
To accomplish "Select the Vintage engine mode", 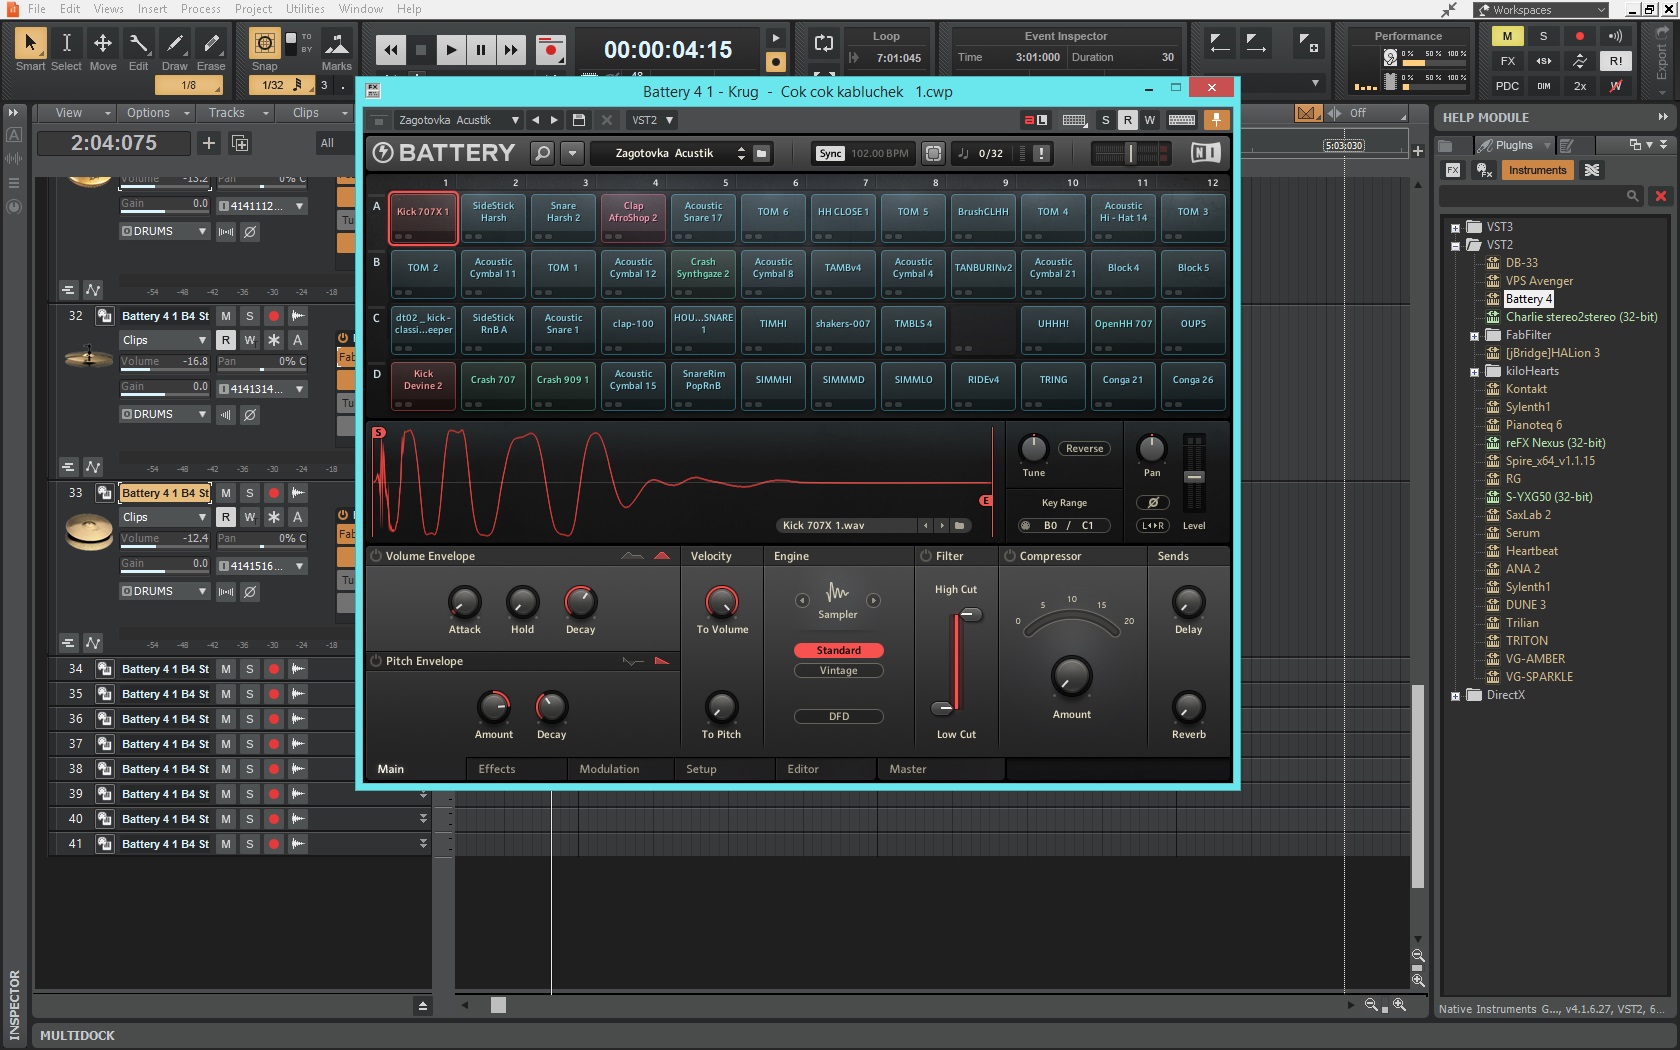I will pos(838,671).
